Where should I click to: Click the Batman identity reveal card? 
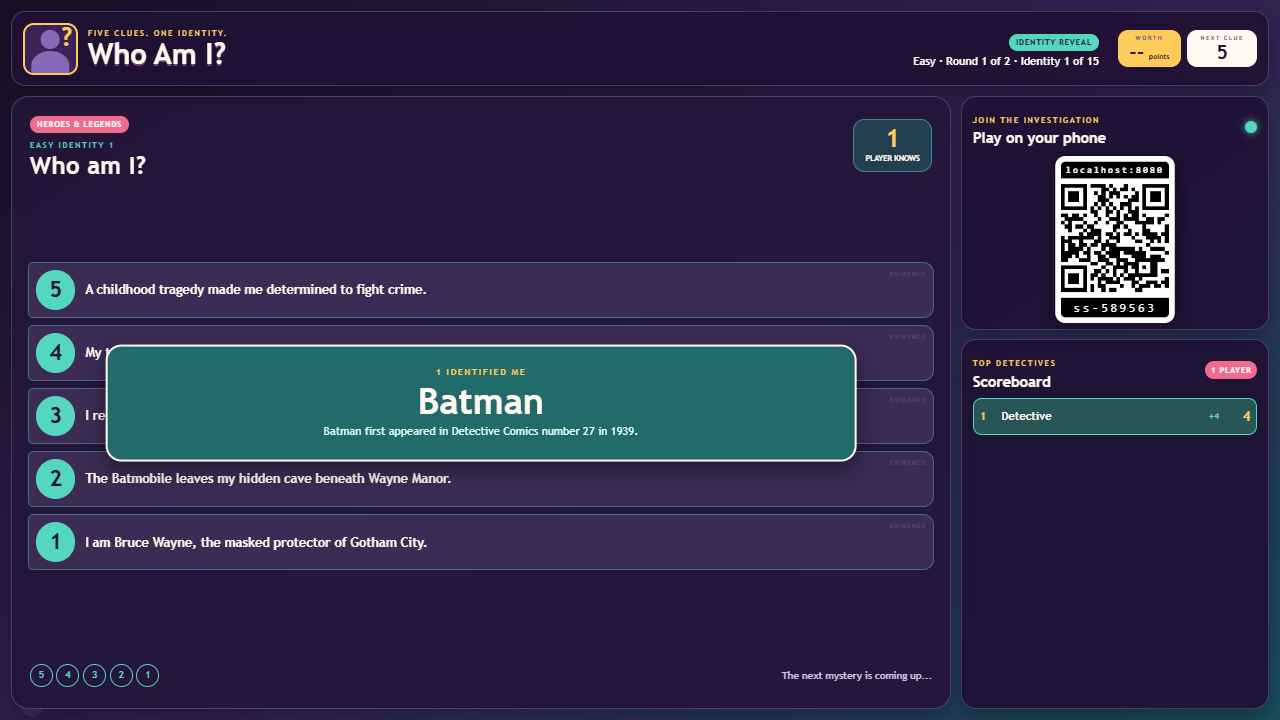tap(481, 403)
